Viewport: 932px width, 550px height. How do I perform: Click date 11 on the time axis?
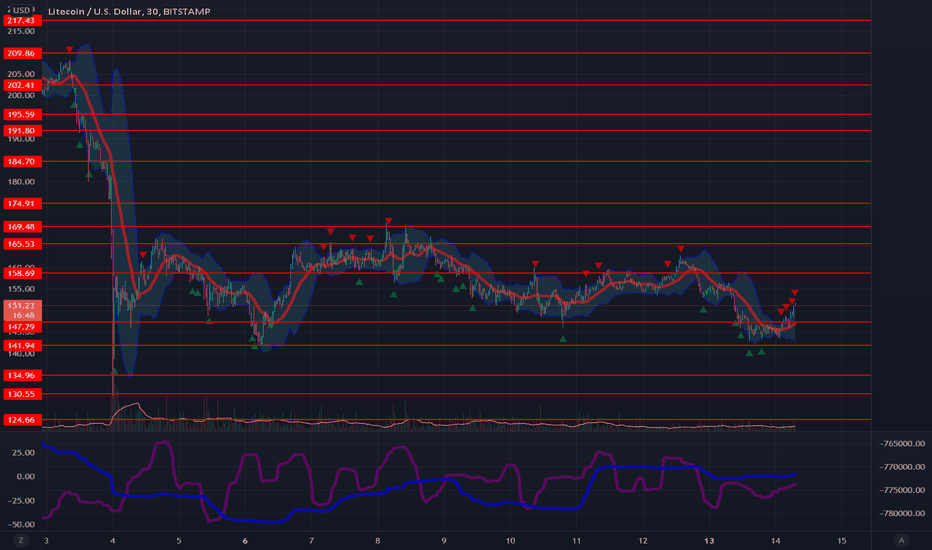pyautogui.click(x=577, y=540)
